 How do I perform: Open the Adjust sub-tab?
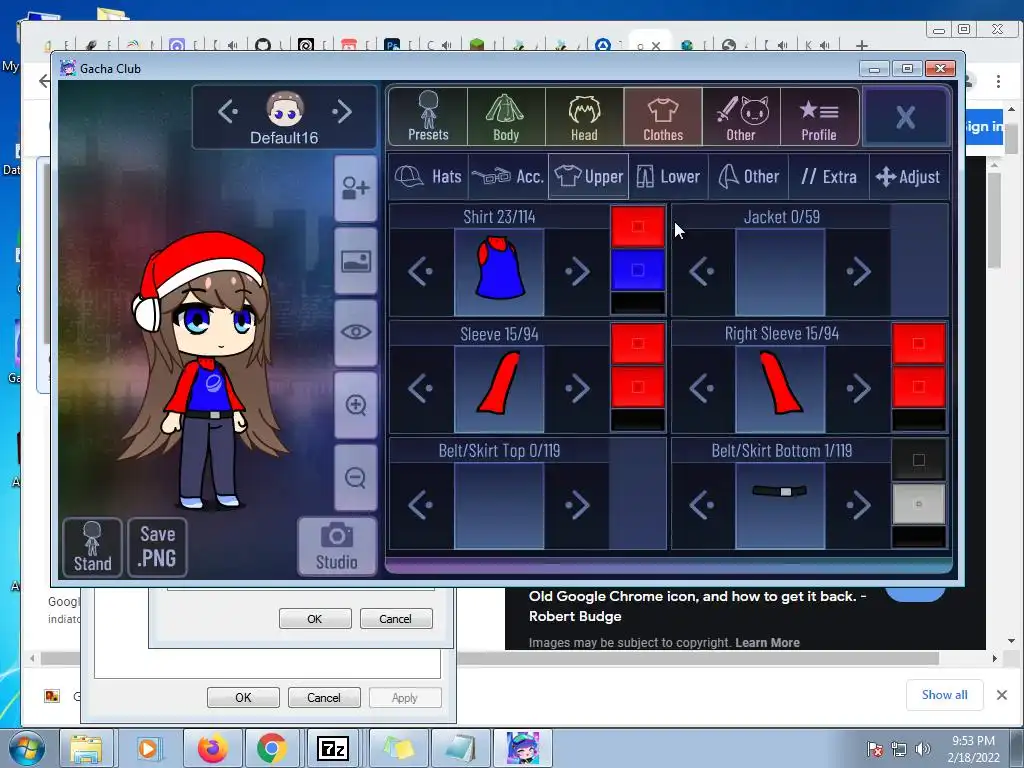click(x=908, y=176)
